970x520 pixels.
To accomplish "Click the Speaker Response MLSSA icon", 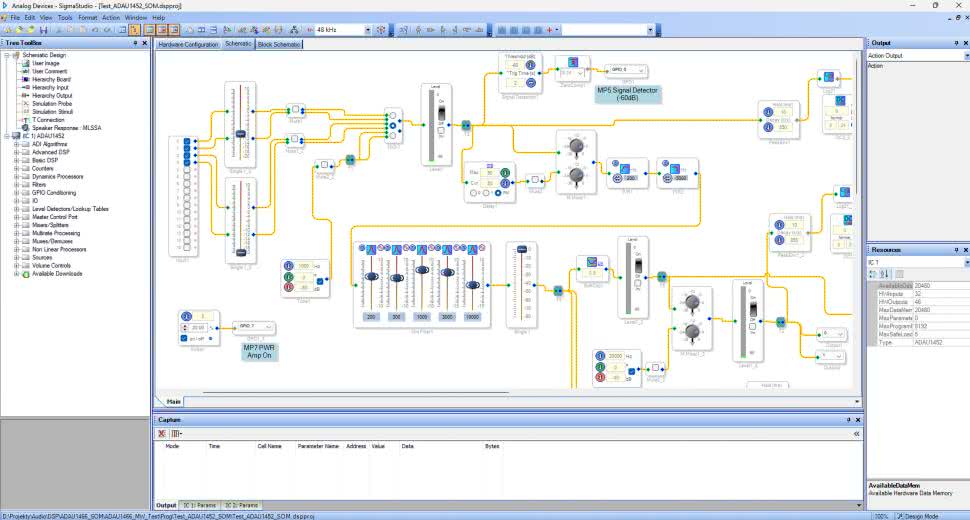I will [x=25, y=128].
